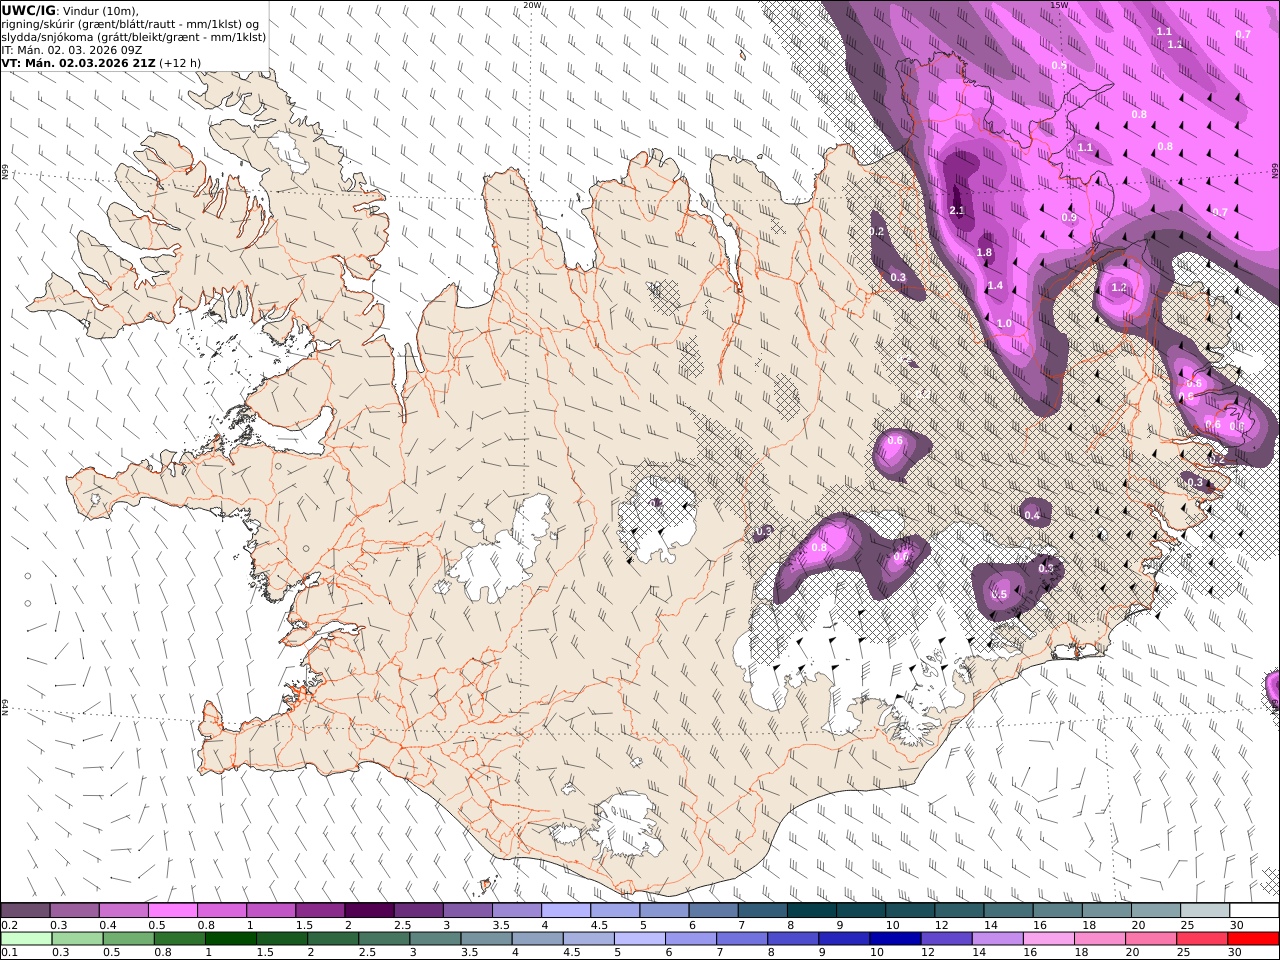Click the dark plum 0.2 swatch starting the upper legend
The image size is (1280, 960).
coord(25,911)
